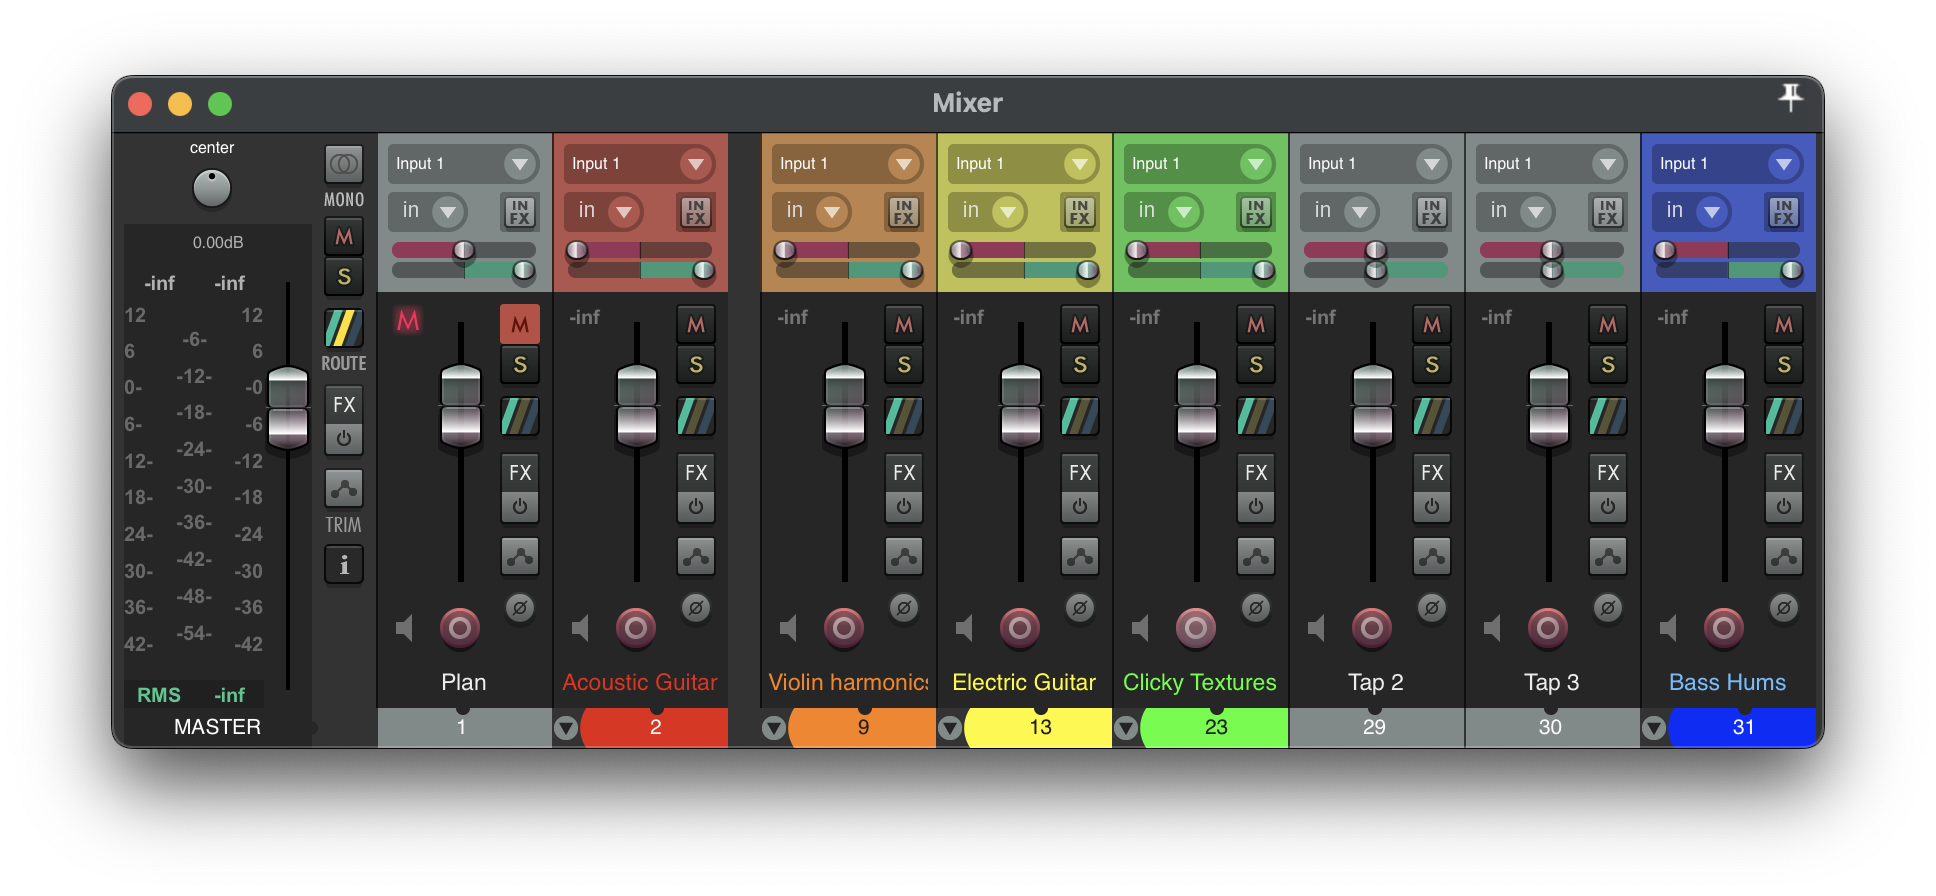Open routing for Plan track
1936x896 pixels.
coord(520,416)
